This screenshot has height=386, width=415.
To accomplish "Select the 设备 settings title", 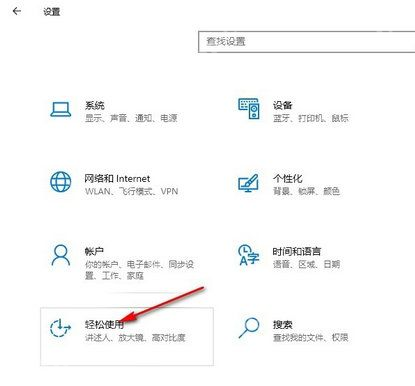I will pos(283,105).
